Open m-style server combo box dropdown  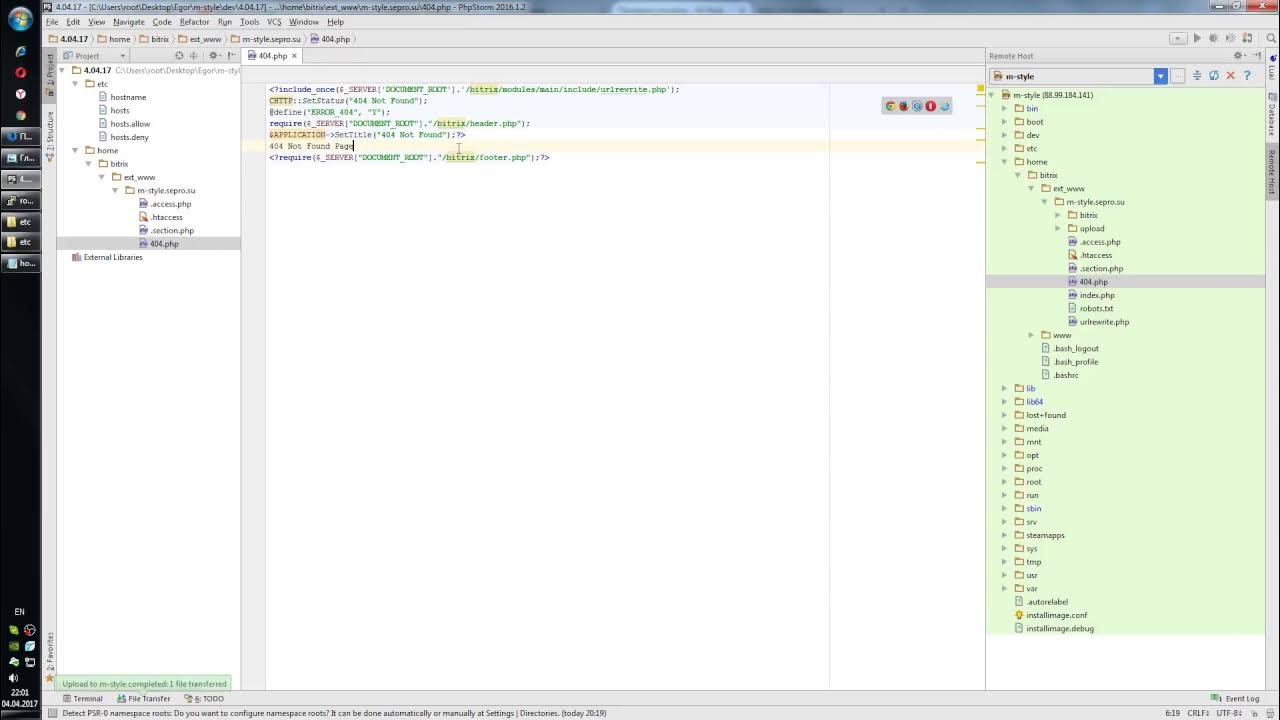coord(1160,76)
